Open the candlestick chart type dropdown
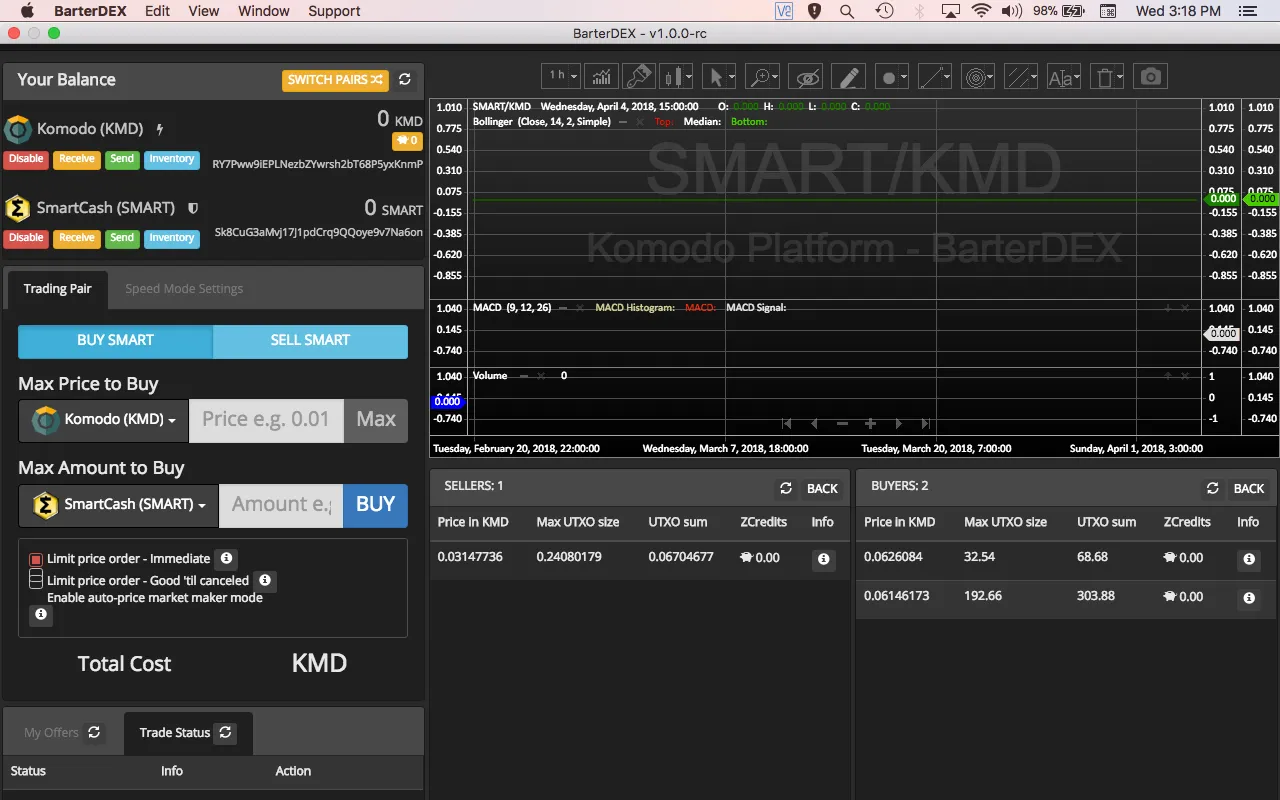The image size is (1280, 800). pos(677,76)
